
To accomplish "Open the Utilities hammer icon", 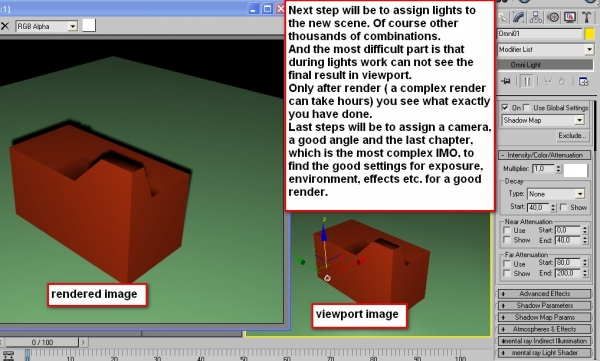I will click(x=586, y=17).
